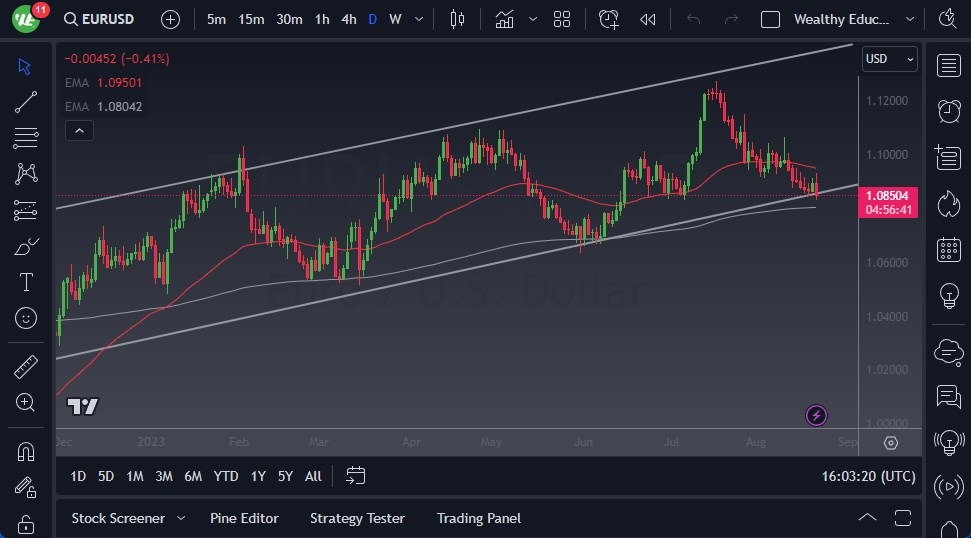This screenshot has height=538, width=971.
Task: Select the ruler measure tool
Action: click(26, 367)
